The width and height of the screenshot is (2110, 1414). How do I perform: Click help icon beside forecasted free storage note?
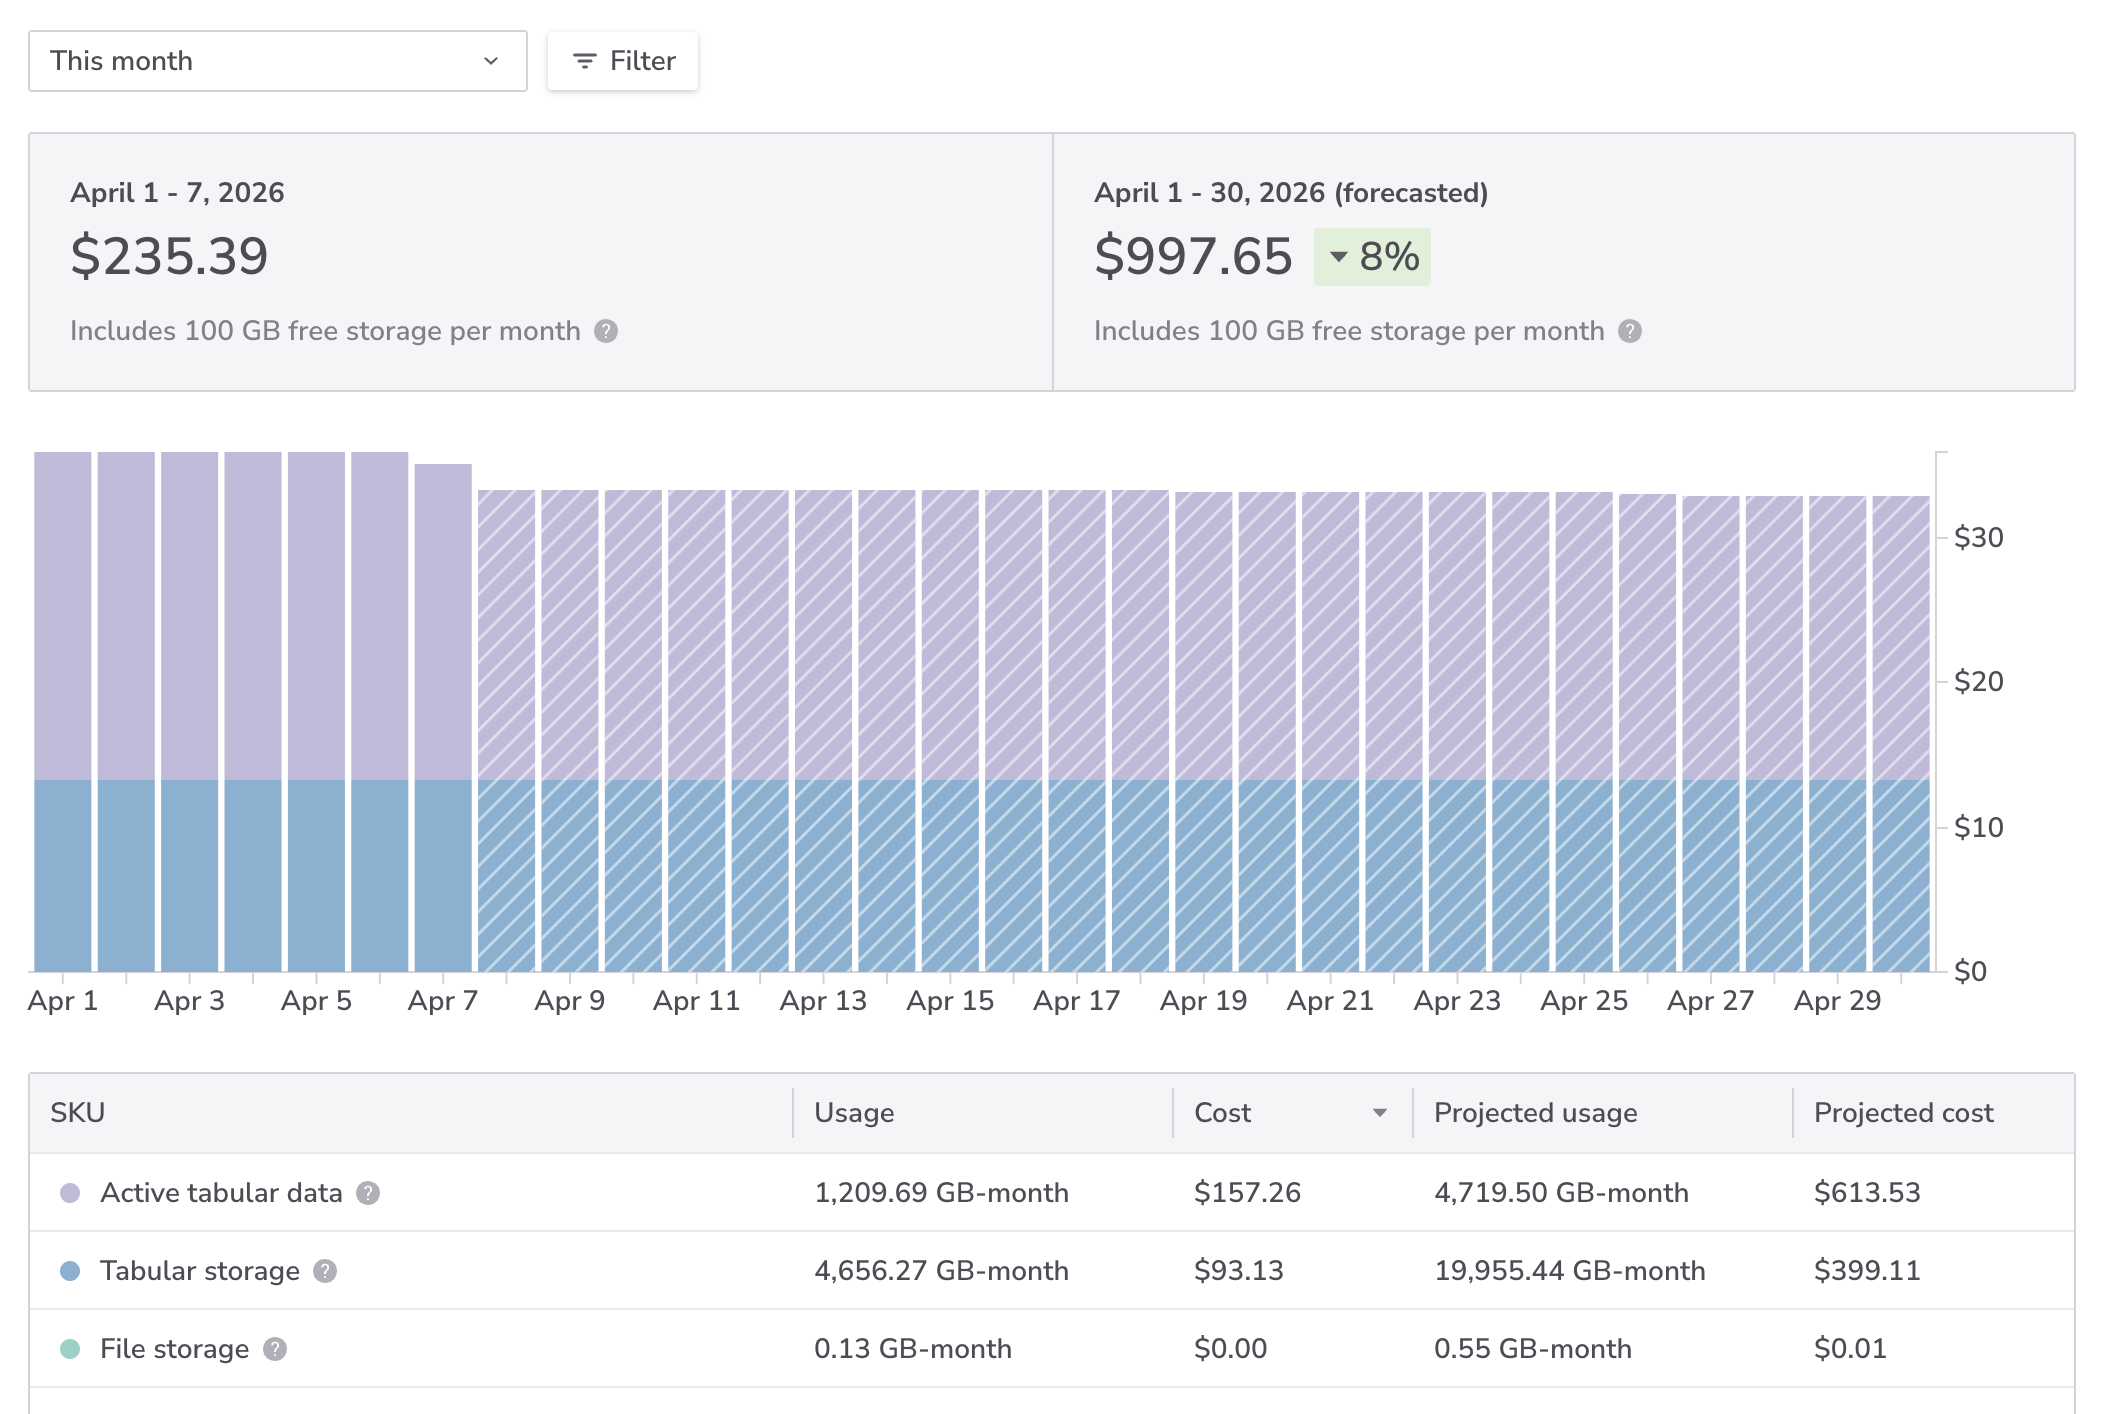[x=1630, y=331]
